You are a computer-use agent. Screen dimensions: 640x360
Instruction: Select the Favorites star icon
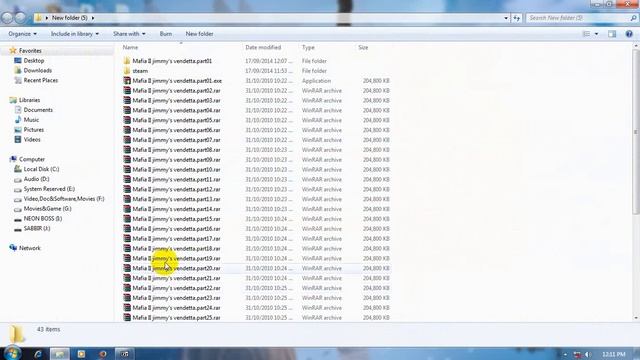[13, 51]
